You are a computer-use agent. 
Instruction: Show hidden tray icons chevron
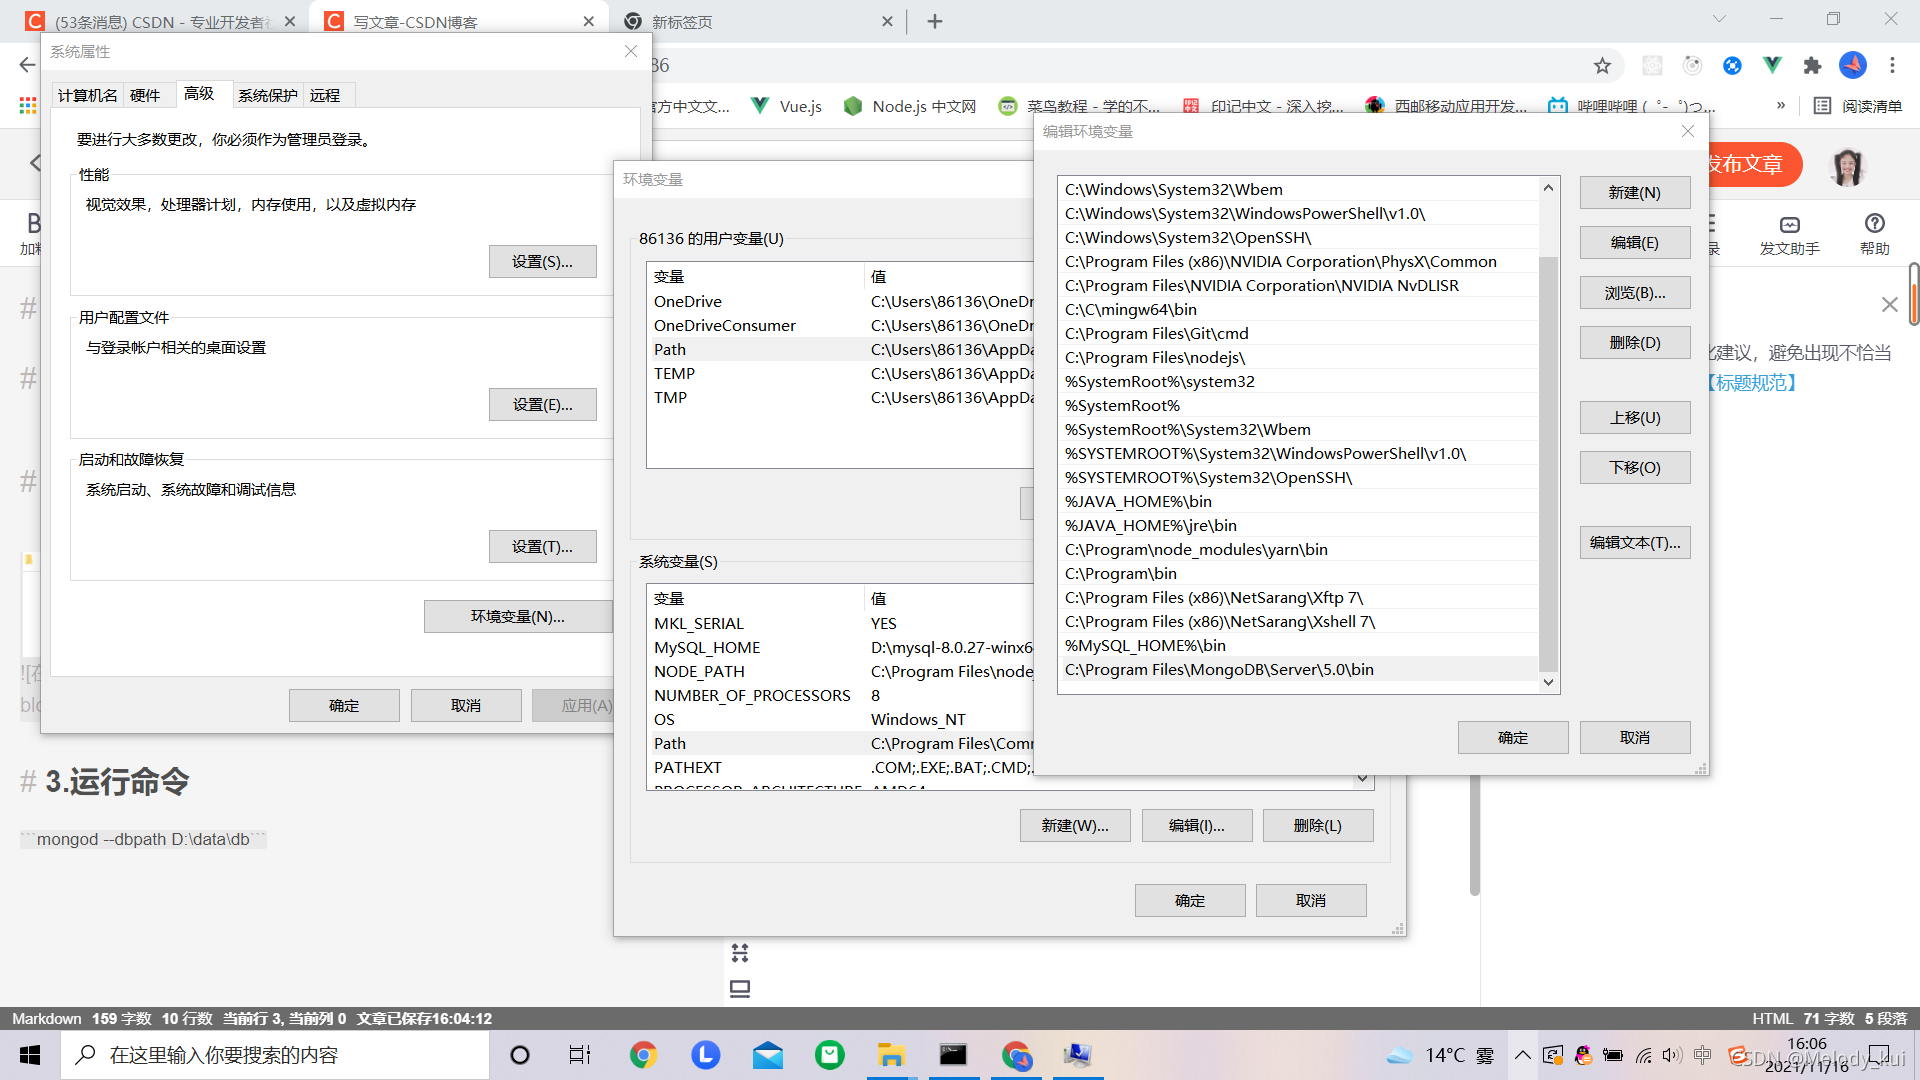pyautogui.click(x=1522, y=1055)
